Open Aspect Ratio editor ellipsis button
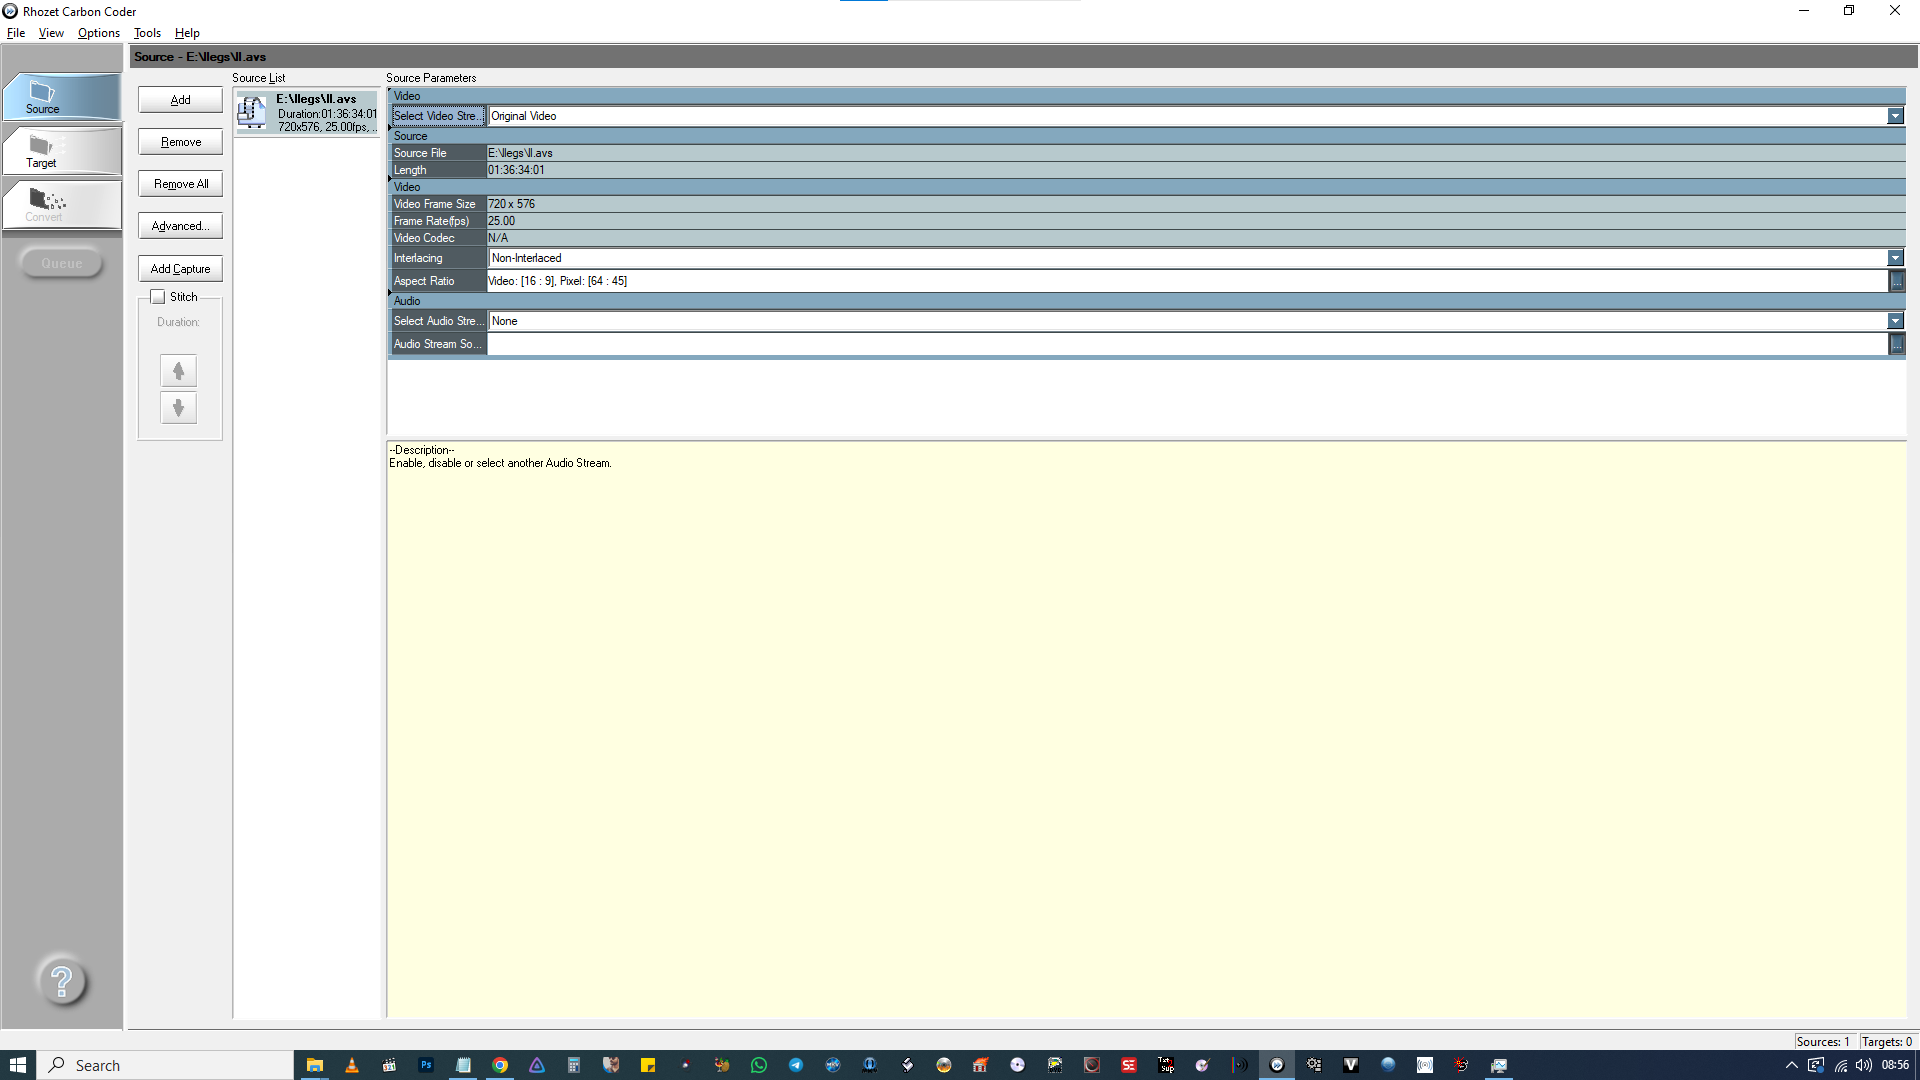Image resolution: width=1920 pixels, height=1080 pixels. pos(1896,281)
